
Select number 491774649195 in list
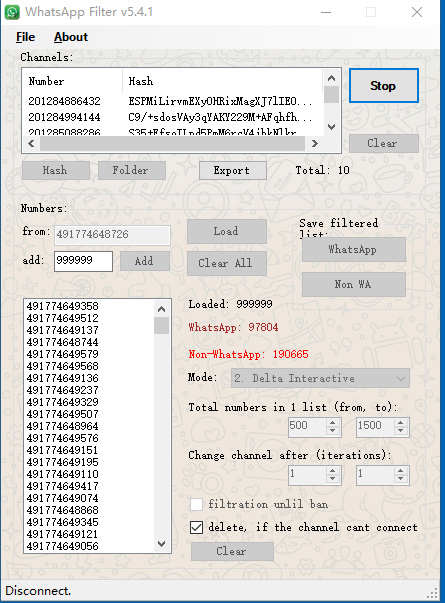(x=62, y=462)
